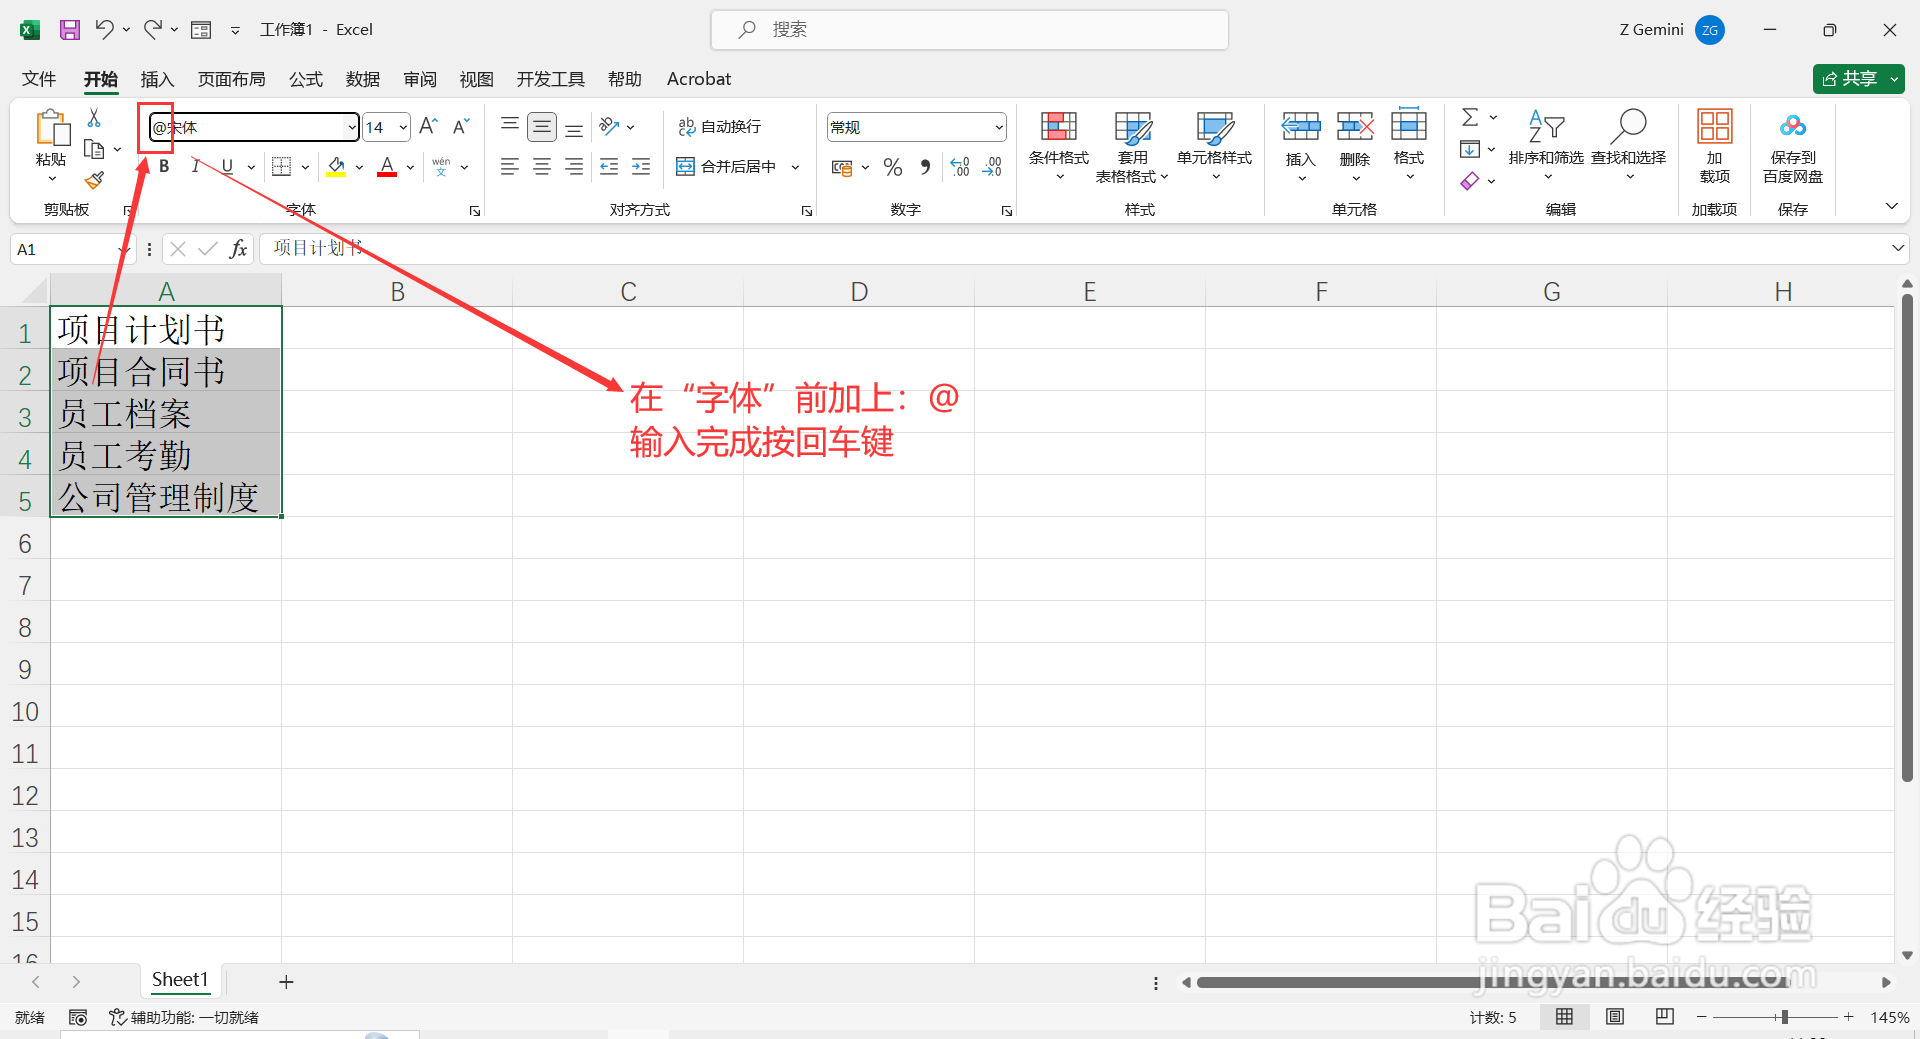Toggle italic formatting
This screenshot has height=1039, width=1920.
tap(195, 166)
